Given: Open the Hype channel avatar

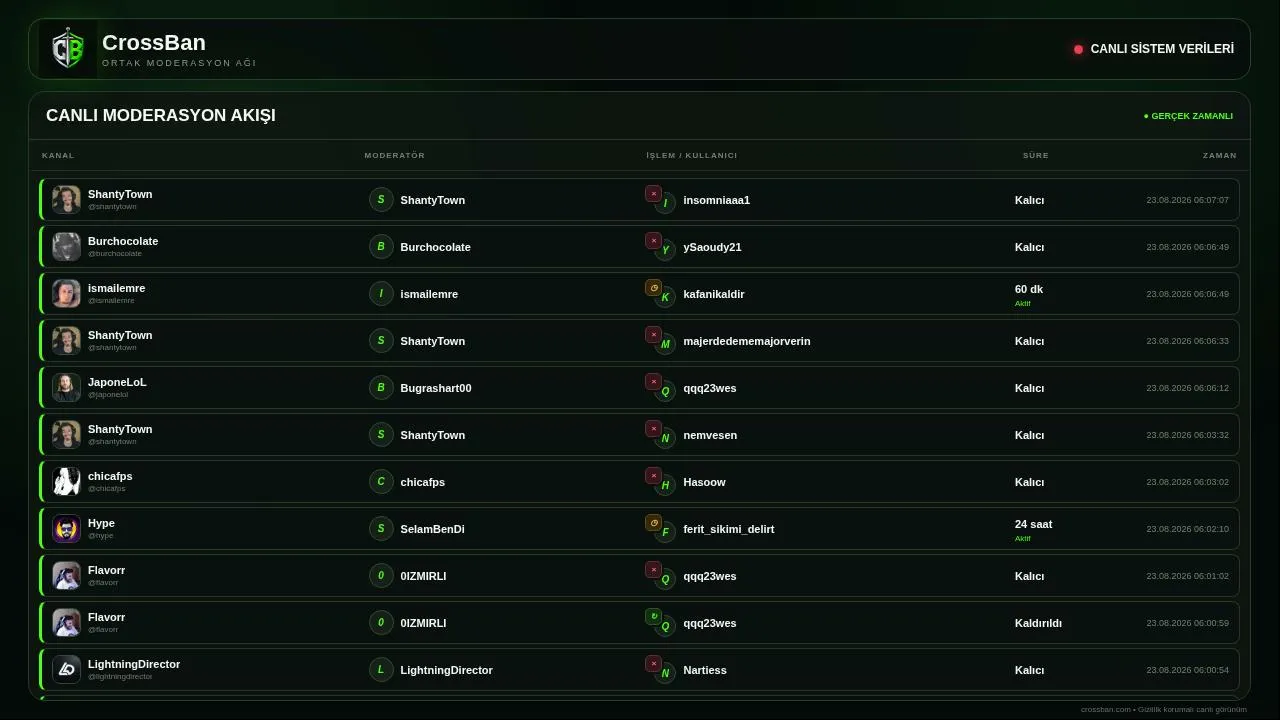Looking at the screenshot, I should (x=66, y=529).
